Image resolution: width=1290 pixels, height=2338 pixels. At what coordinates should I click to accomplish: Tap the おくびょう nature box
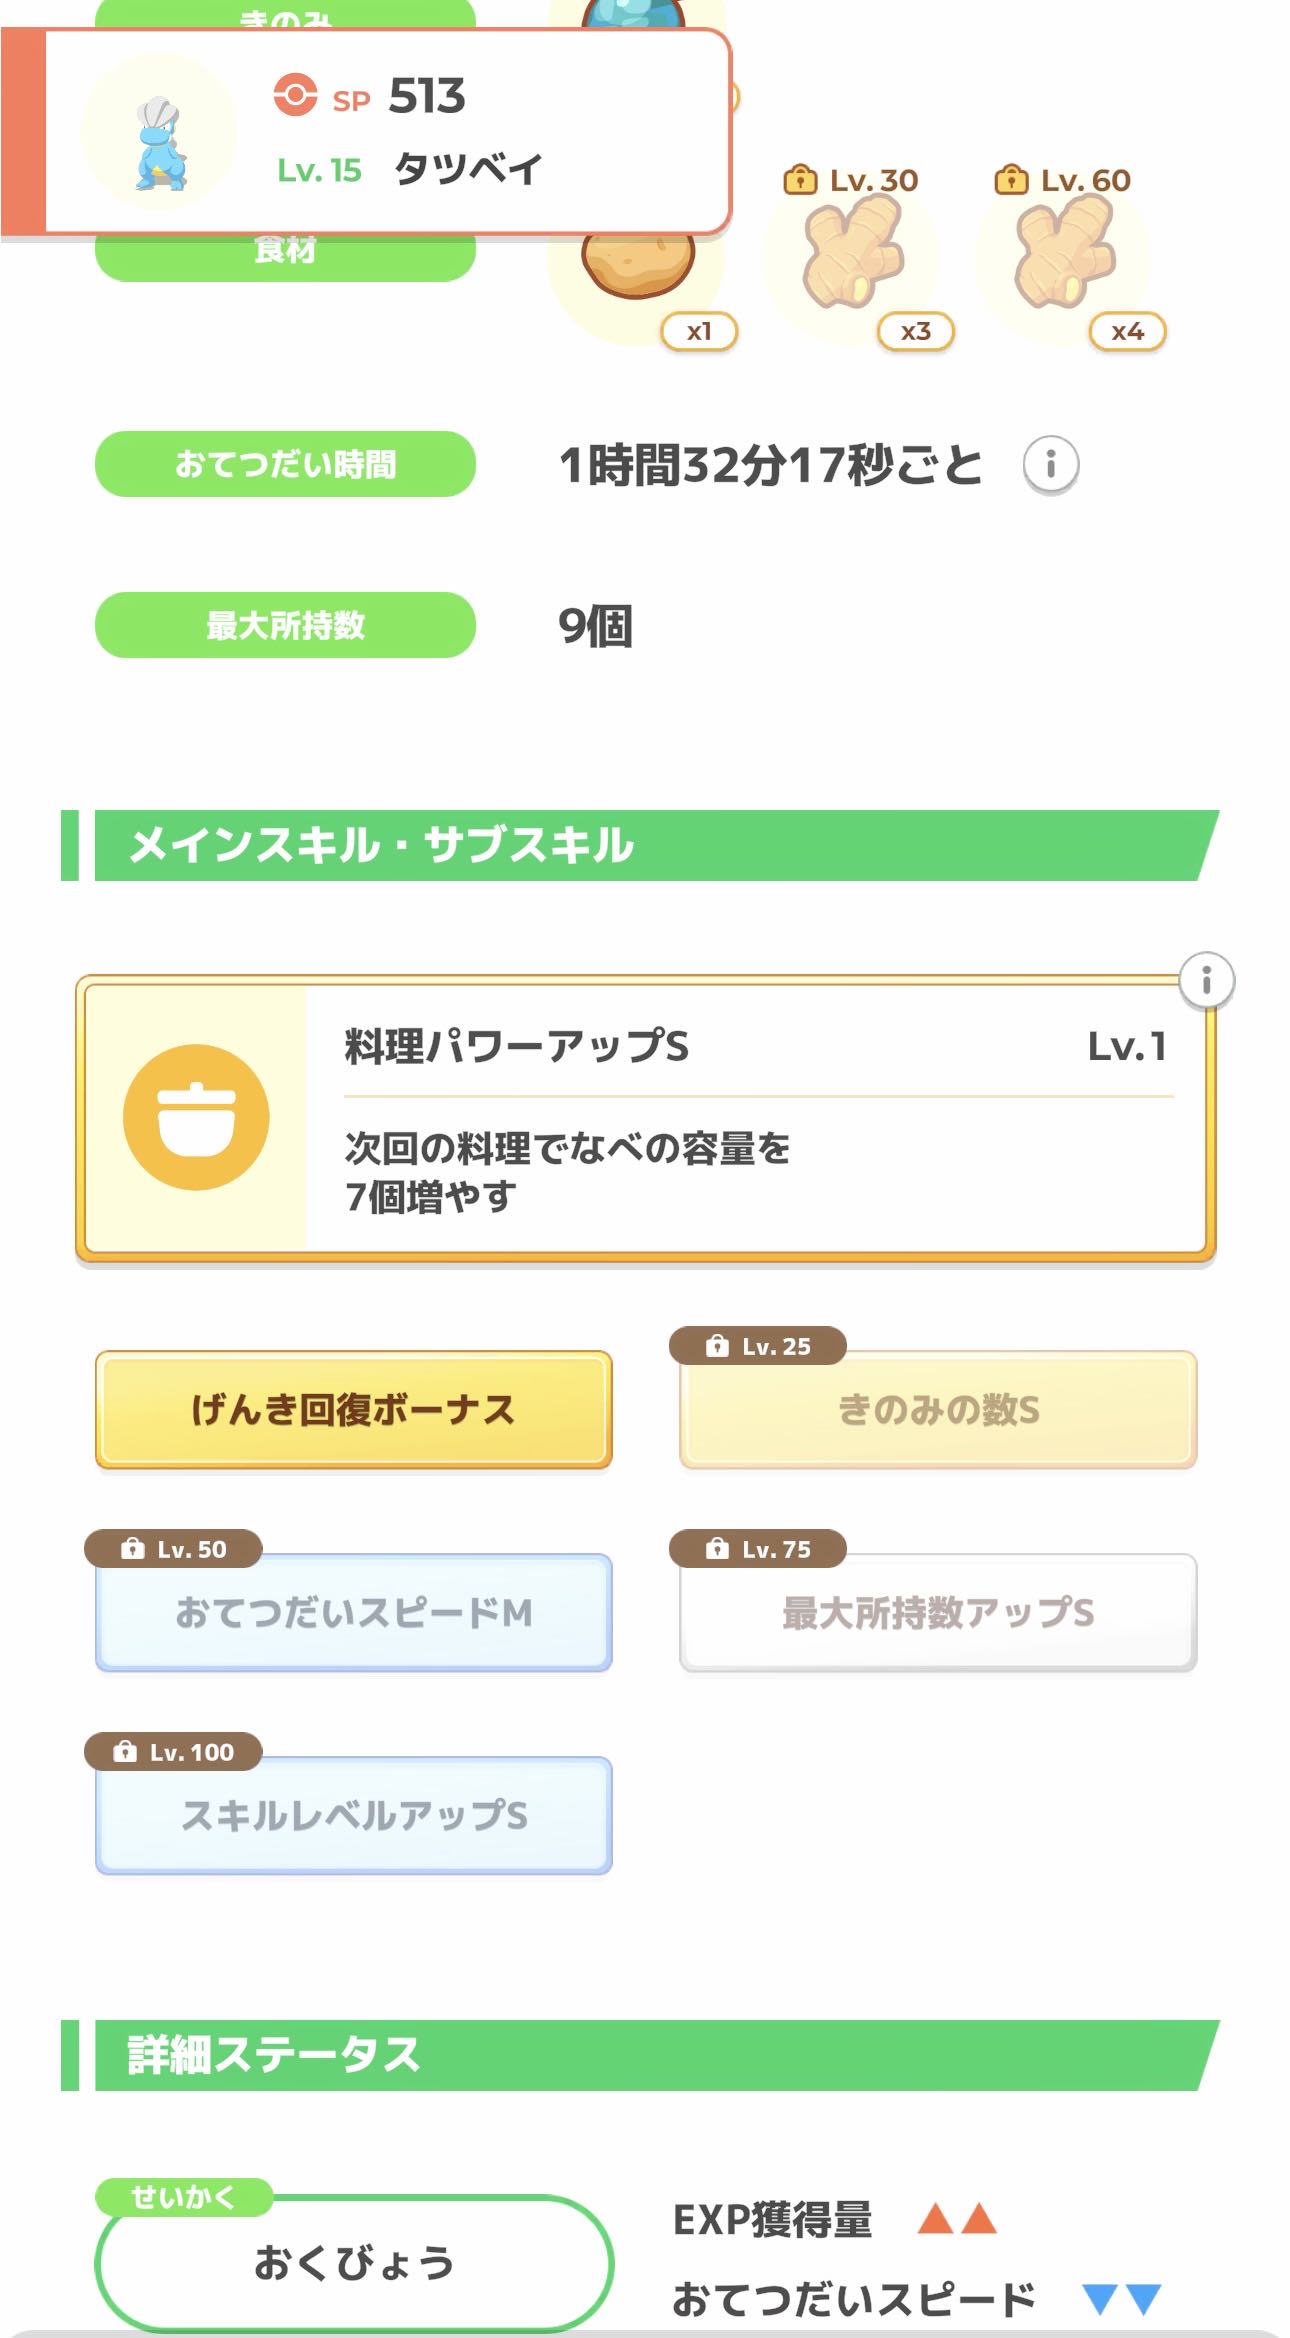(x=353, y=2262)
